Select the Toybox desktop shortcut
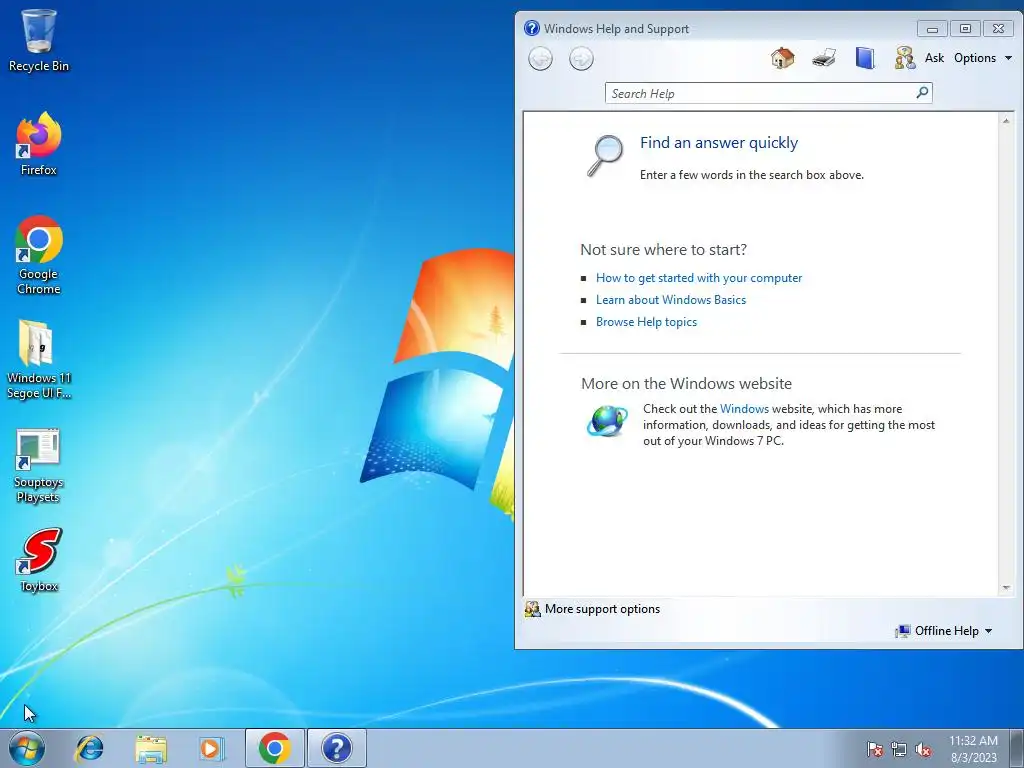The width and height of the screenshot is (1024, 768). (39, 560)
